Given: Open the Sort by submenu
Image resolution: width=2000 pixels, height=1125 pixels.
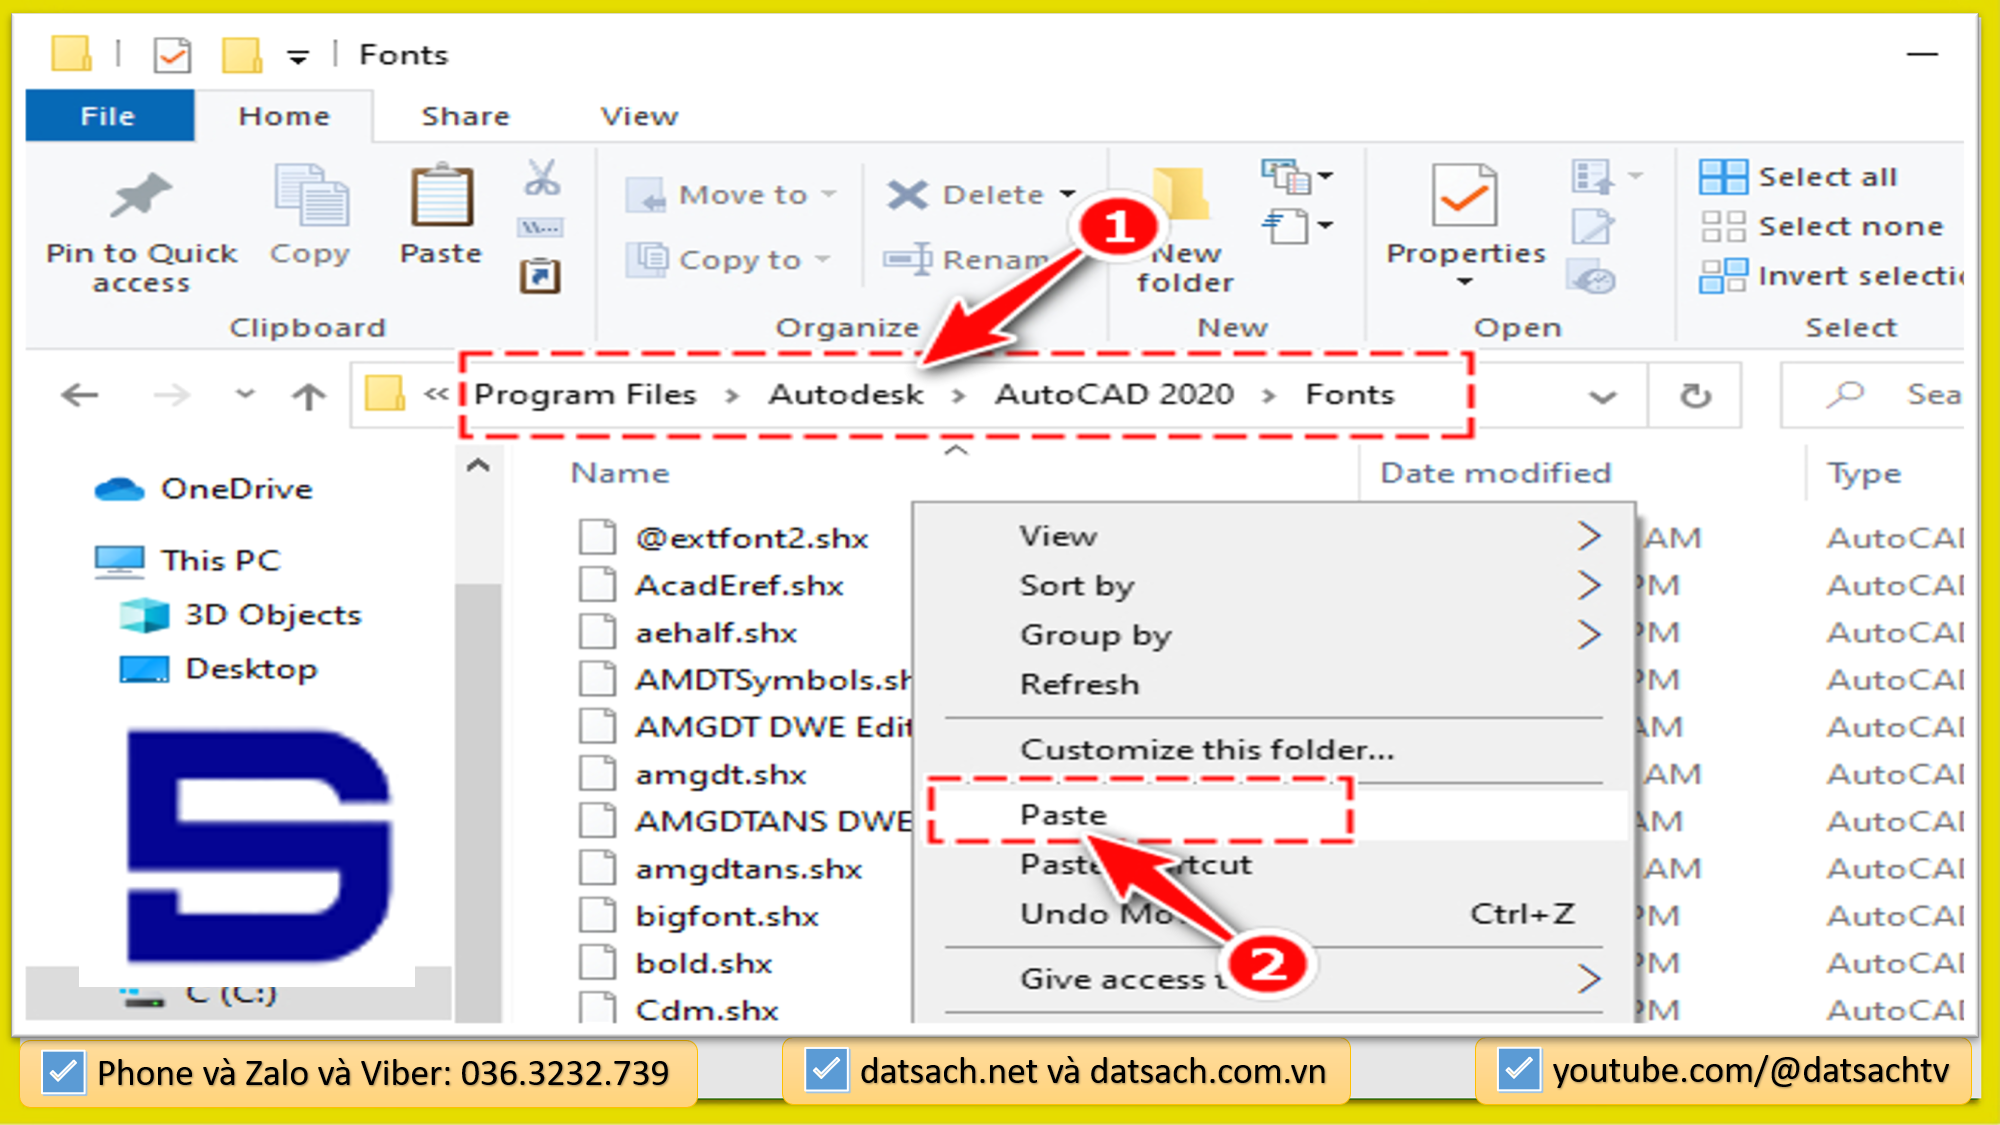Looking at the screenshot, I should pos(1077,585).
